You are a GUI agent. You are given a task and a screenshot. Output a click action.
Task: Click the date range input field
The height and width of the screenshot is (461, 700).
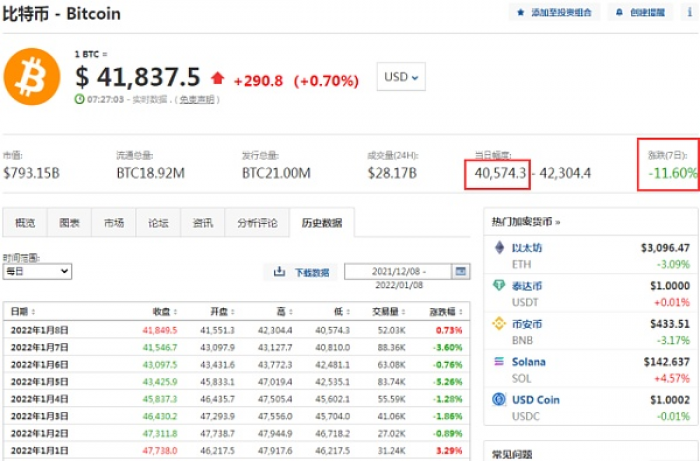pos(398,271)
